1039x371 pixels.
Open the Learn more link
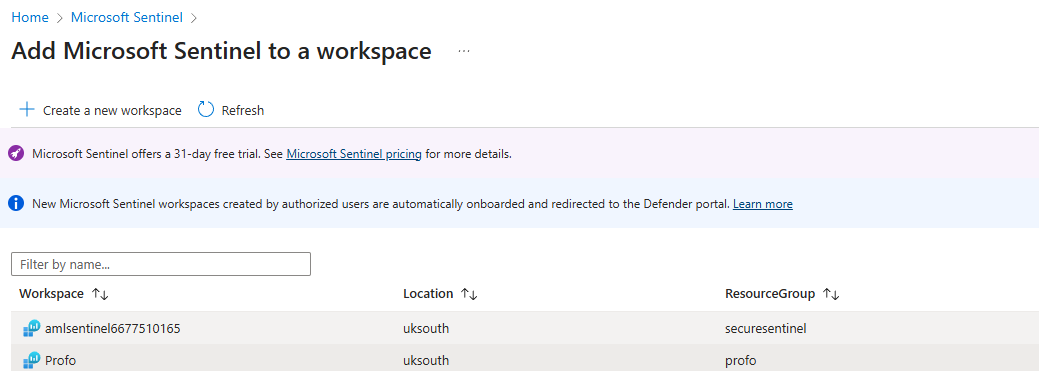tap(763, 204)
